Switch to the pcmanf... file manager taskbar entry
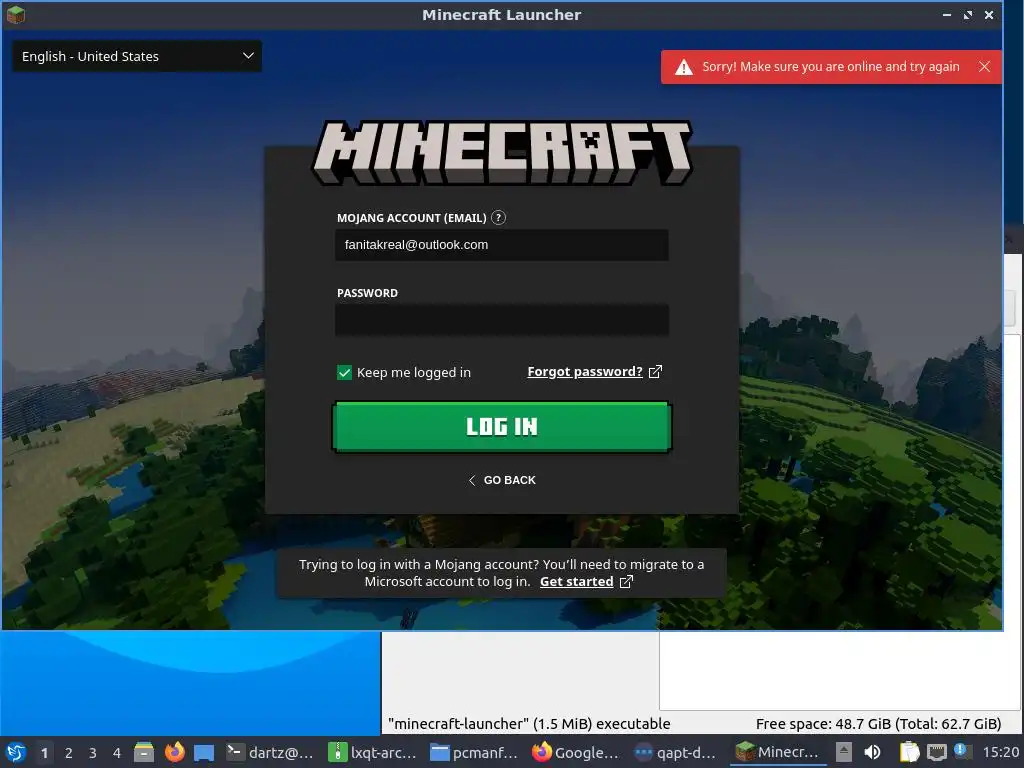This screenshot has width=1024, height=768. [x=474, y=752]
